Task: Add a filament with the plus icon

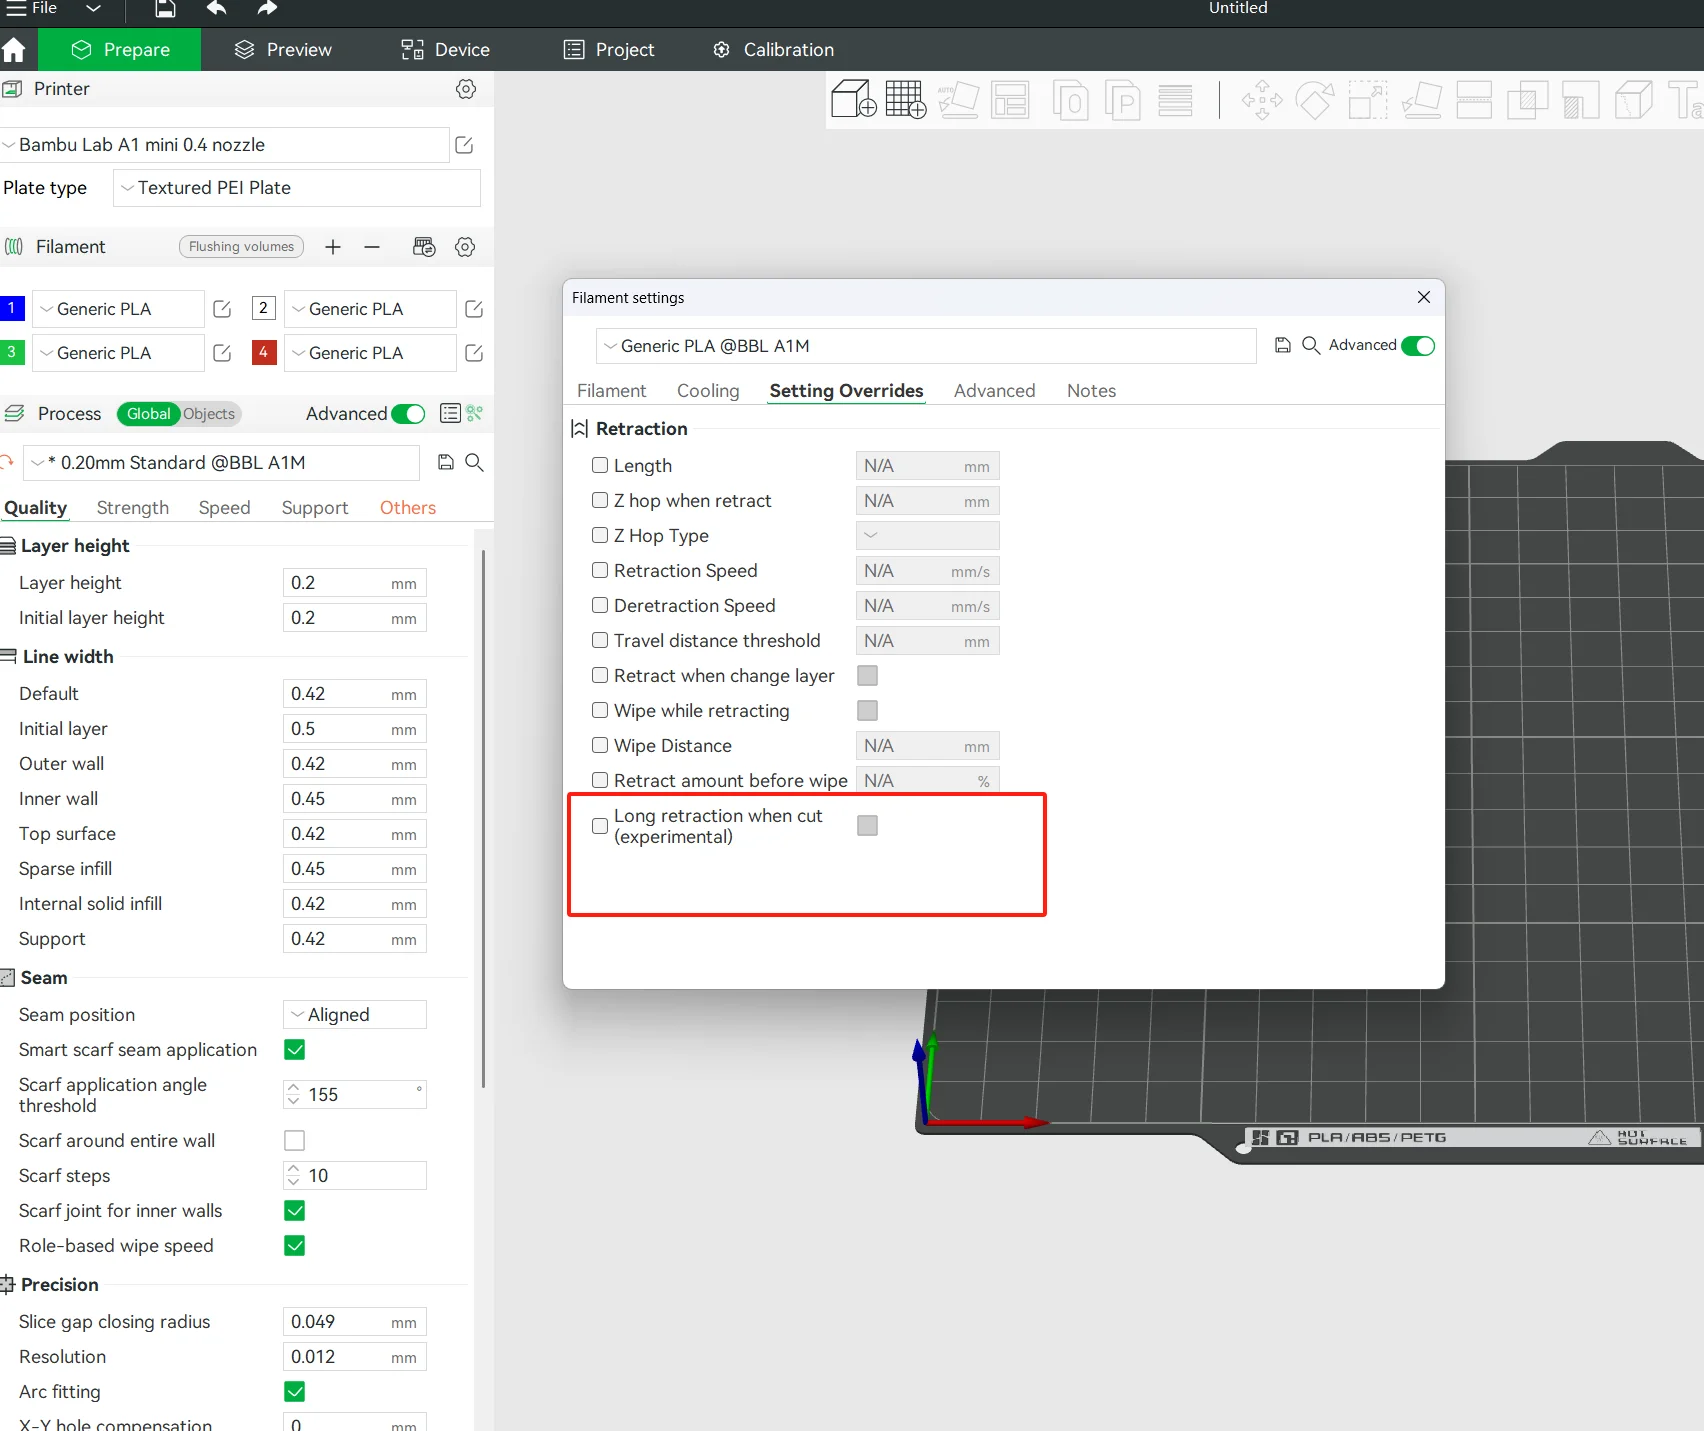Action: (333, 247)
